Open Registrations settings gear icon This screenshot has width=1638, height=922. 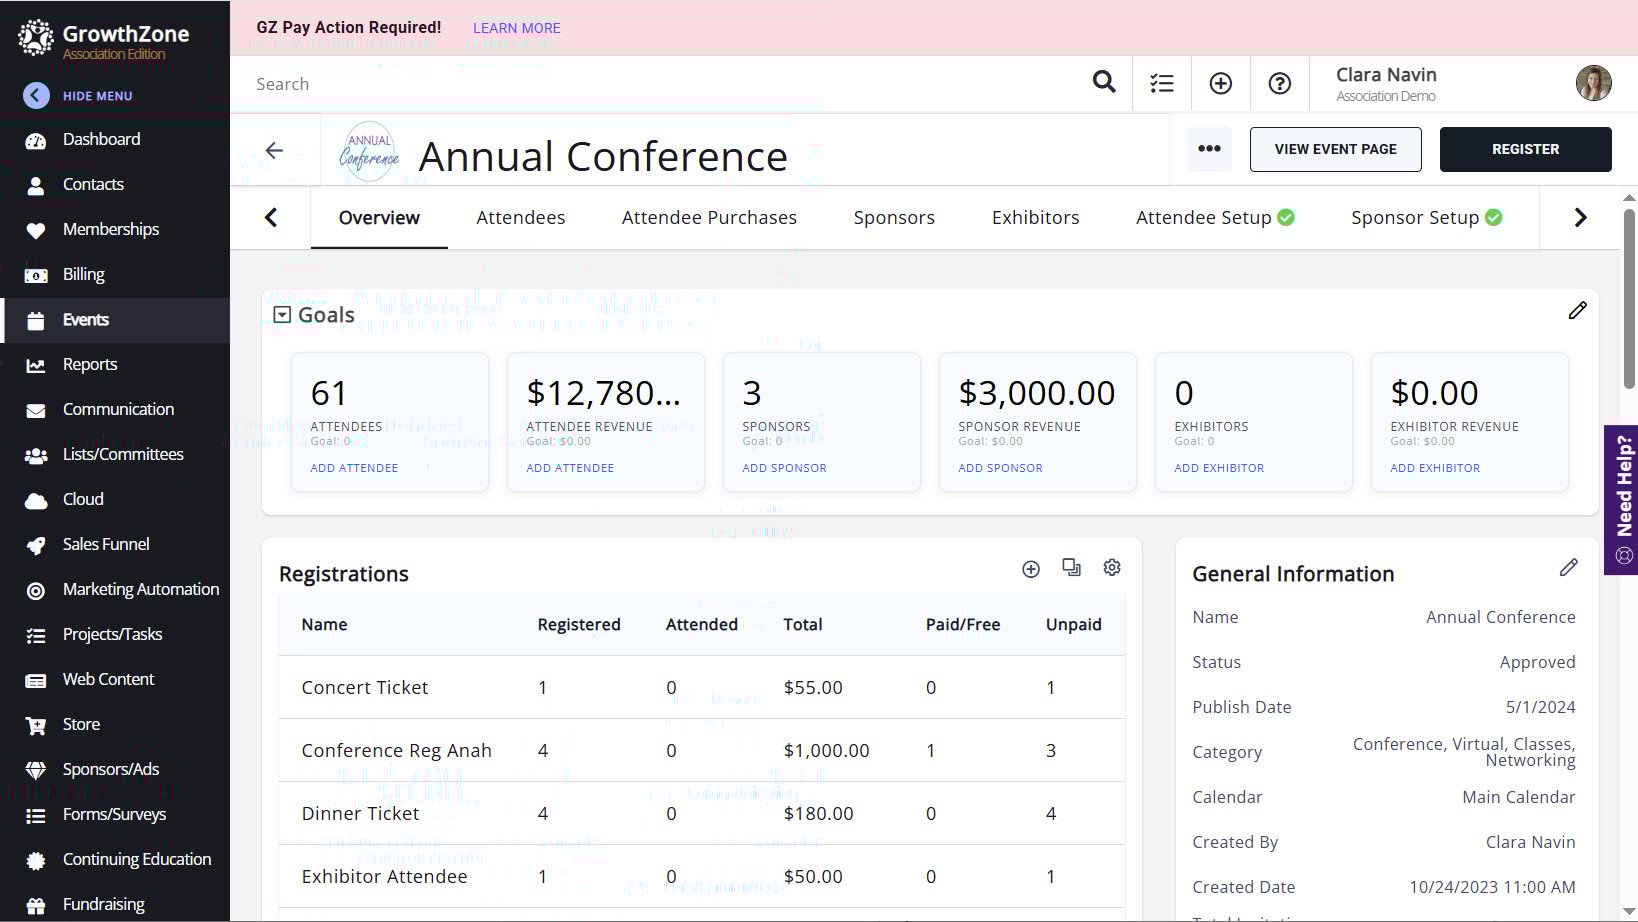pyautogui.click(x=1111, y=568)
